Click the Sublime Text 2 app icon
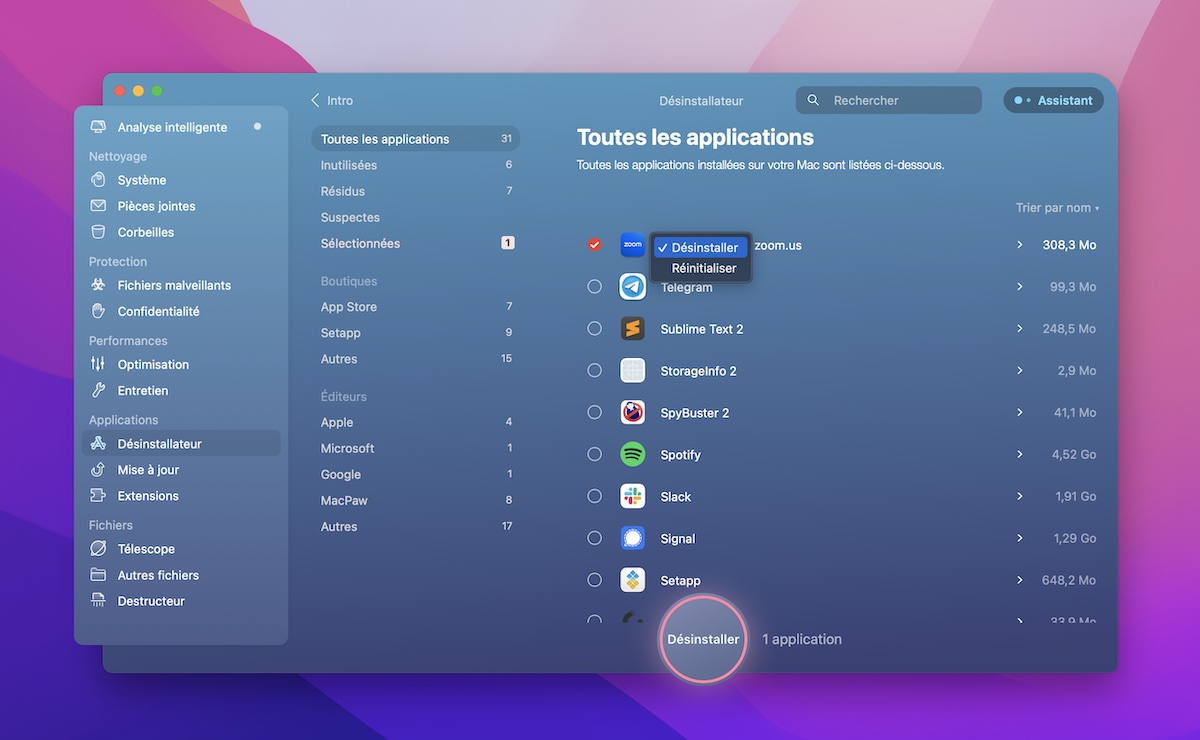Image resolution: width=1200 pixels, height=740 pixels. tap(632, 329)
